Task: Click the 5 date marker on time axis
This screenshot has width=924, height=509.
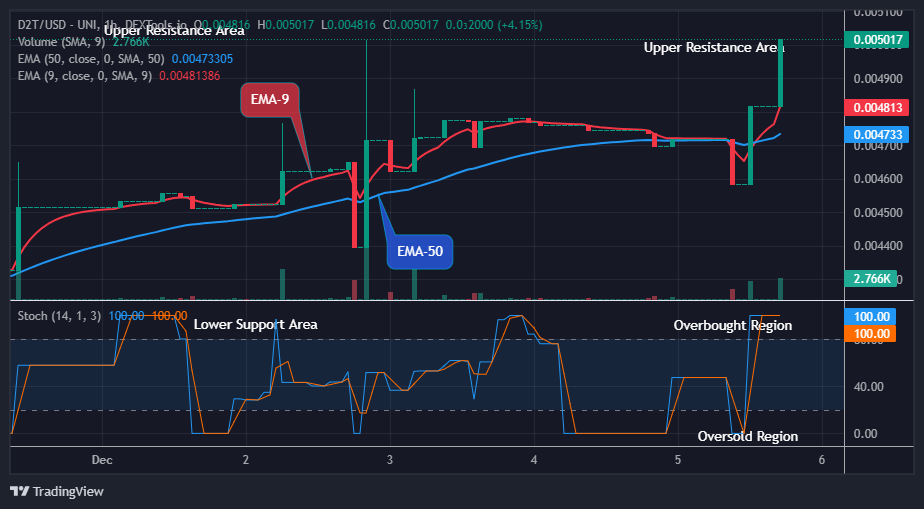Action: click(678, 459)
